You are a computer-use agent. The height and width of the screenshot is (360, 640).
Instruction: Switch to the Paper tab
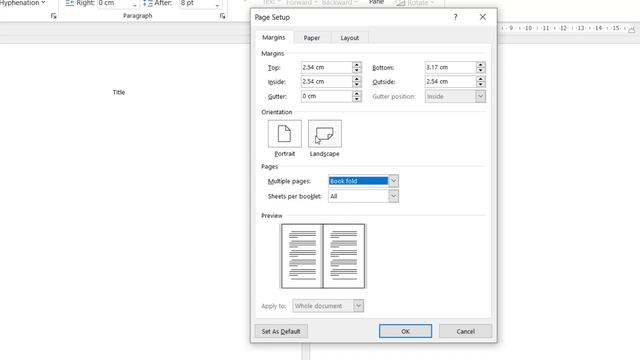tap(311, 38)
